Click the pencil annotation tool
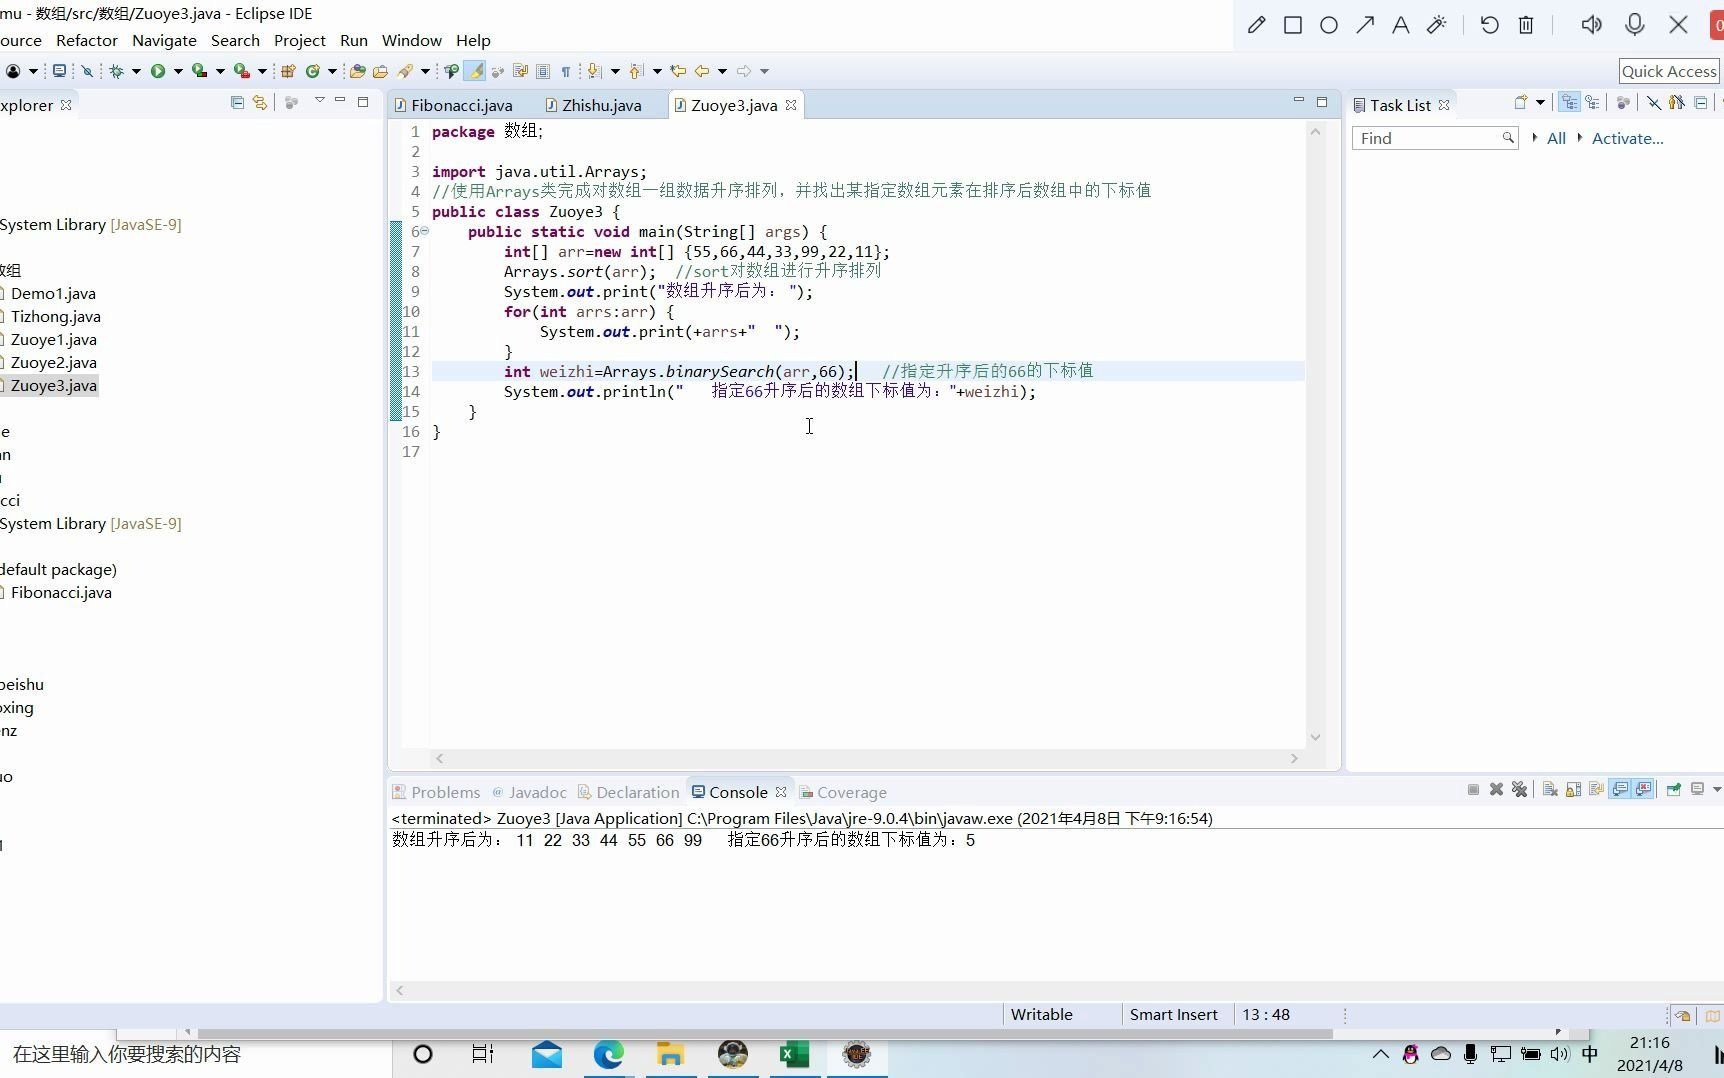 pyautogui.click(x=1257, y=25)
